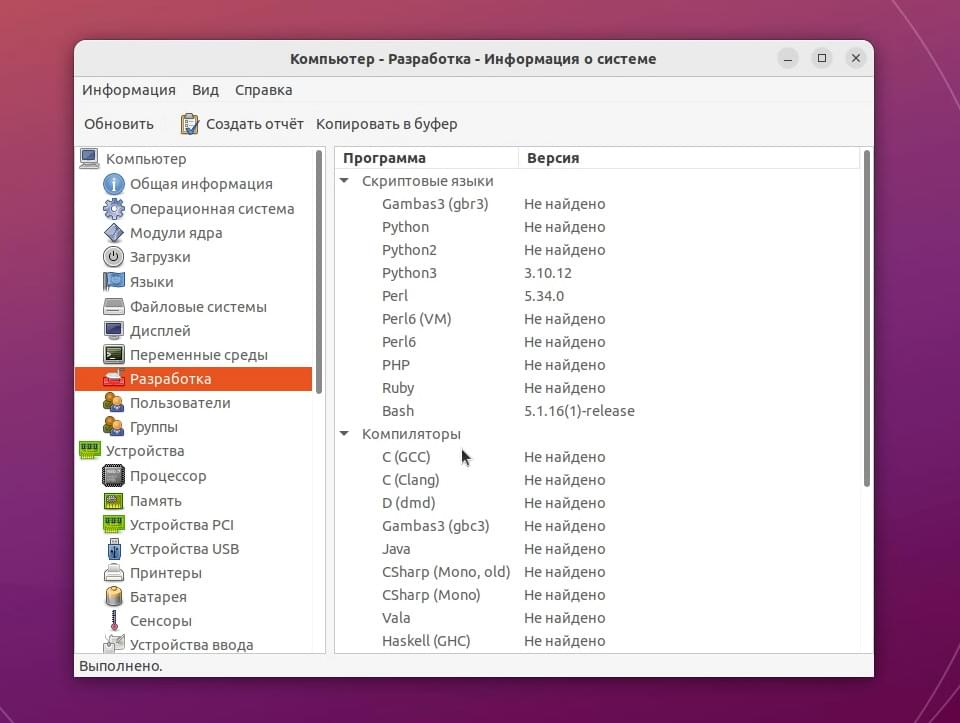
Task: Click the Создать отчёт button label
Action: [255, 124]
